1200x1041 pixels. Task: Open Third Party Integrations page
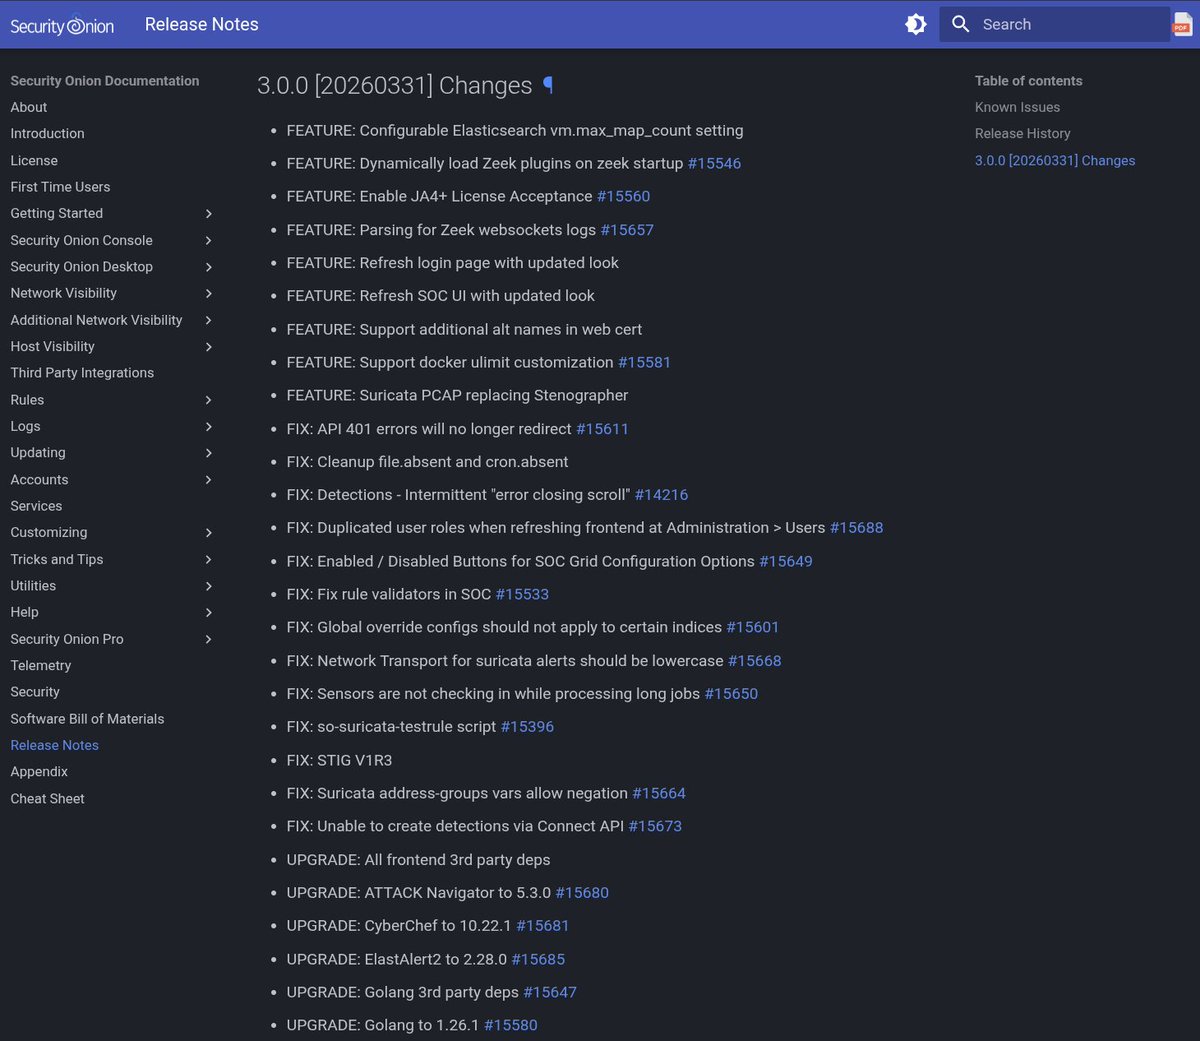pyautogui.click(x=82, y=373)
